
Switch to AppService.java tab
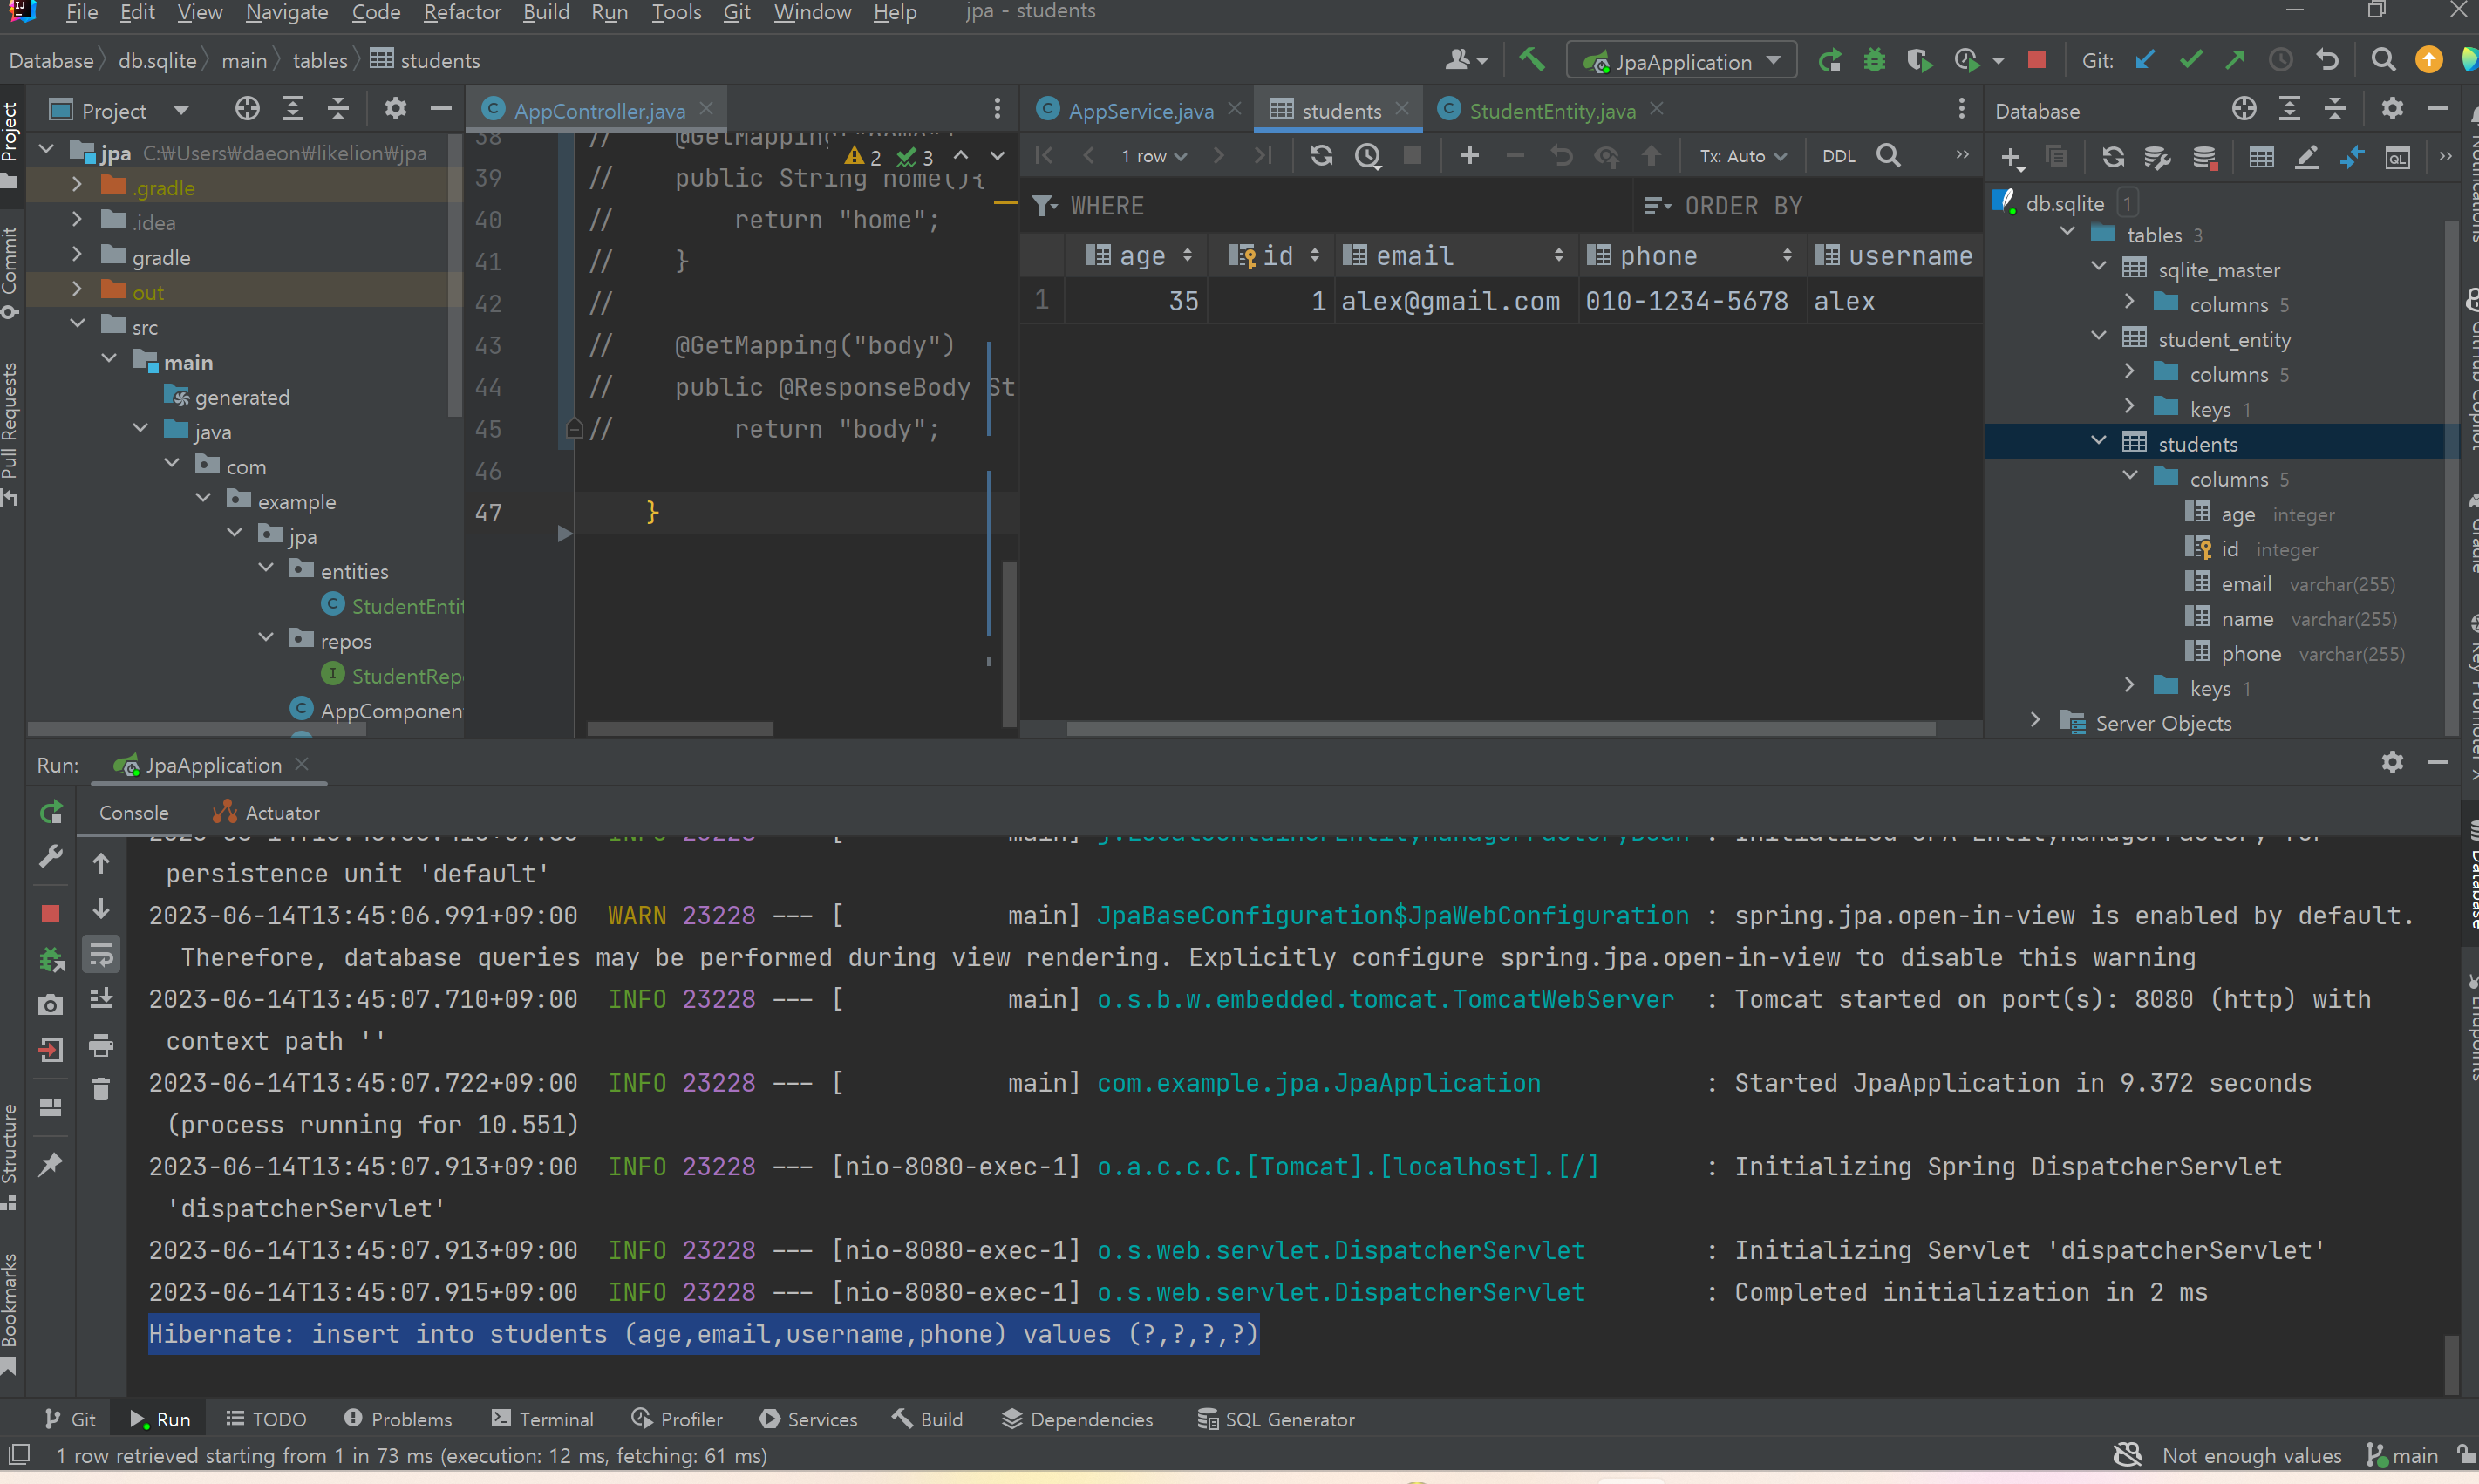[1140, 110]
